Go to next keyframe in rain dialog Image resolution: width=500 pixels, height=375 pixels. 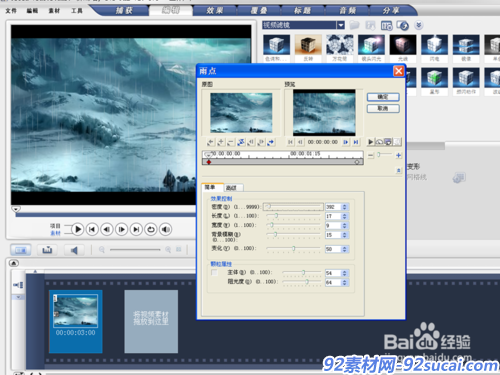pyautogui.click(x=271, y=142)
